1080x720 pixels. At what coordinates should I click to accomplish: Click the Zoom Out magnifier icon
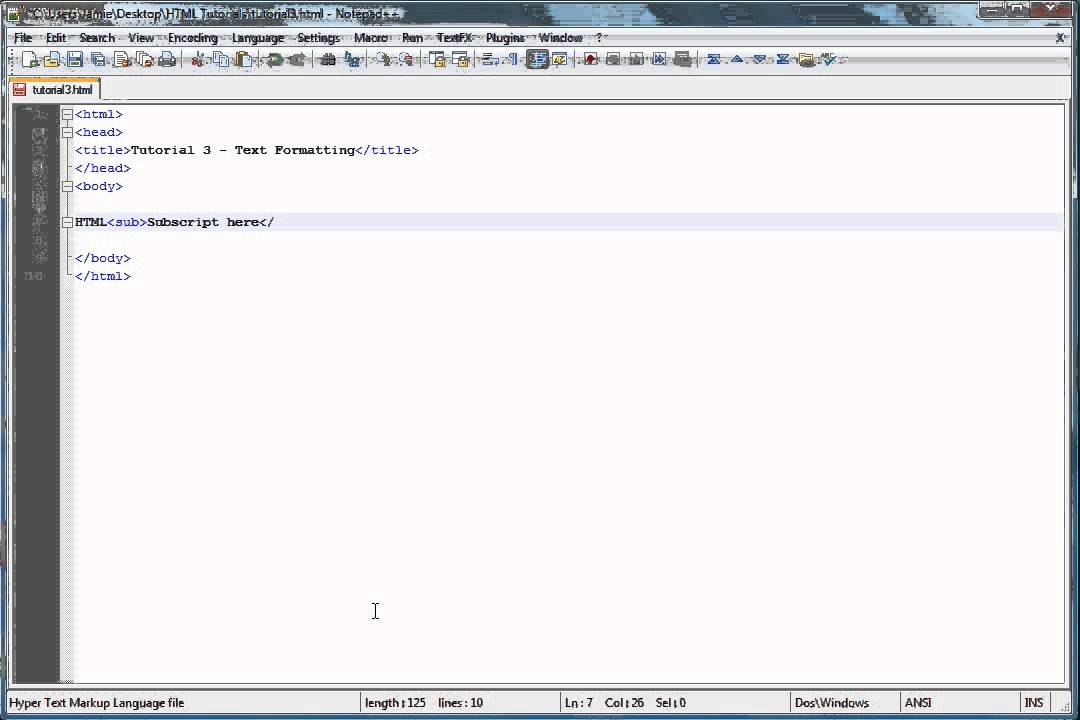pos(406,60)
